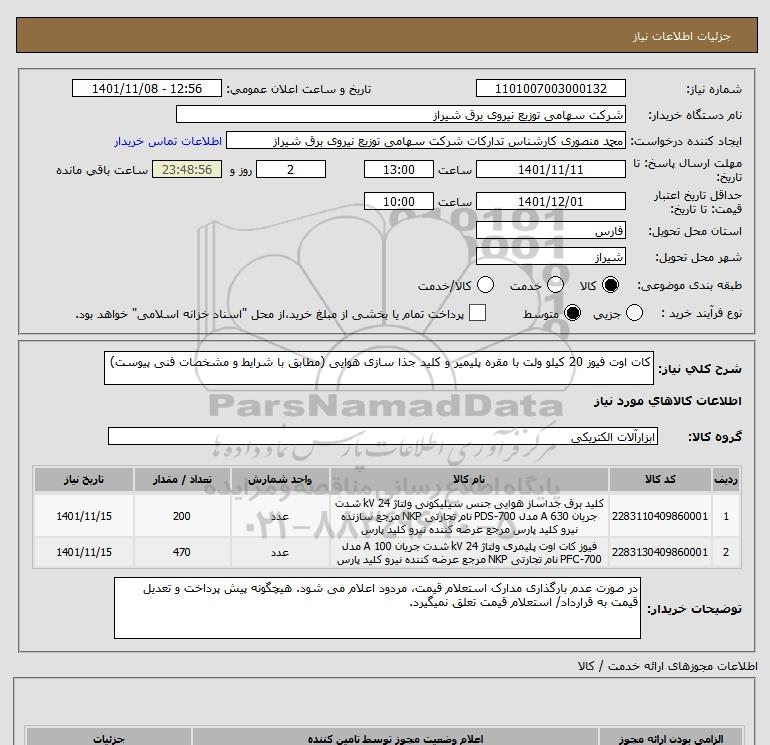Click the PFC-700 polymer cutout fuse item name
Viewport: 770px width, 745px height.
click(469, 552)
